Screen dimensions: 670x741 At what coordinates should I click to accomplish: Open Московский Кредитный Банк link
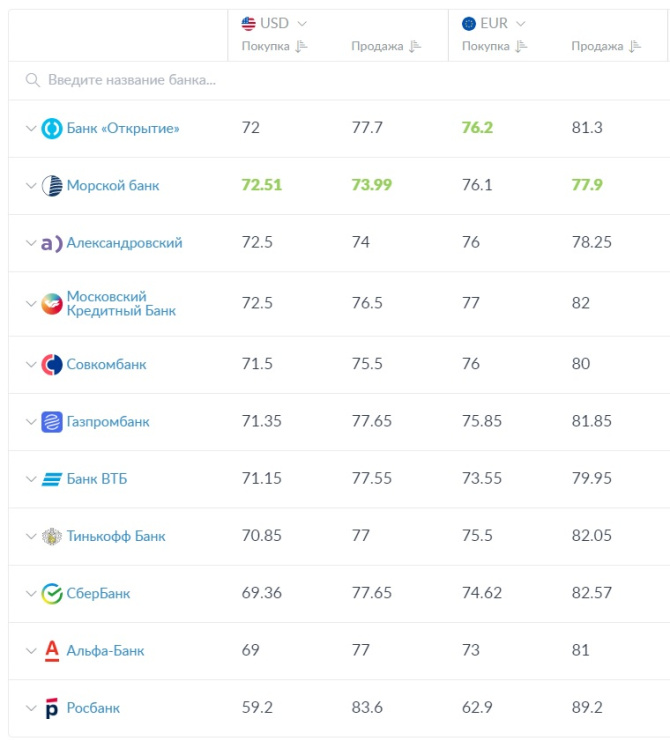click(x=121, y=304)
